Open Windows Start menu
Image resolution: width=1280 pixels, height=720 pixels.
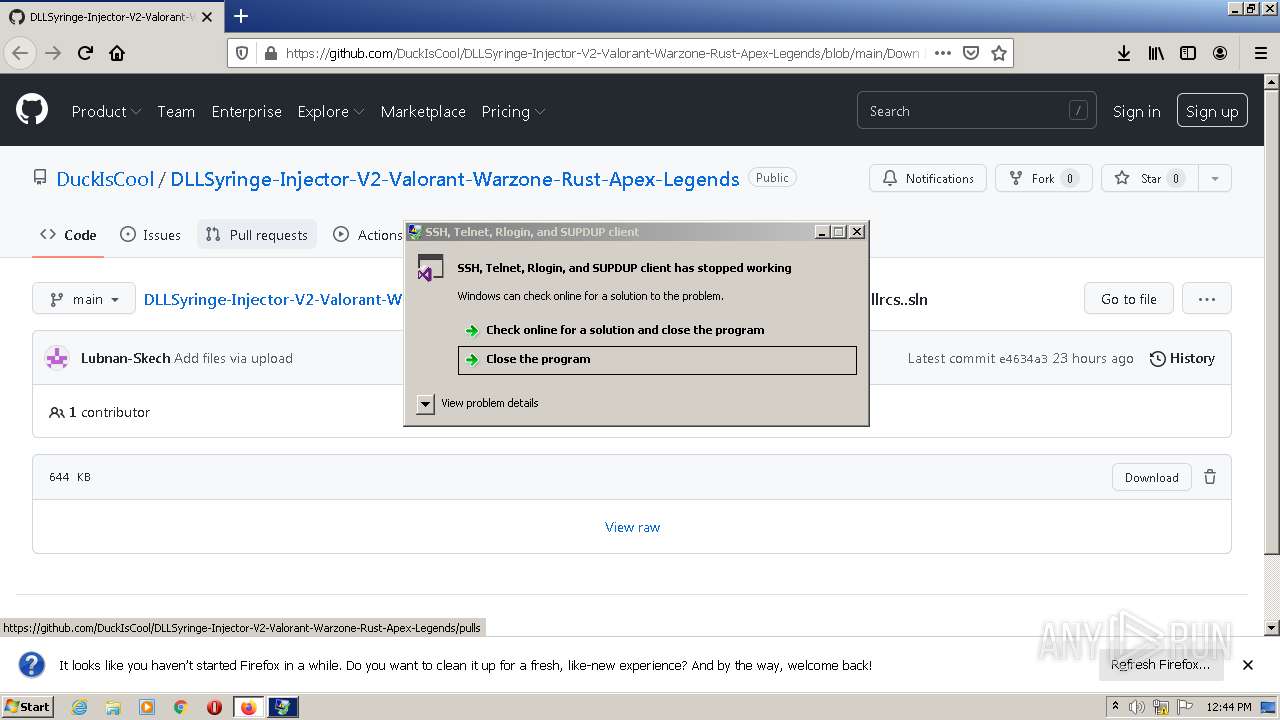click(x=27, y=707)
